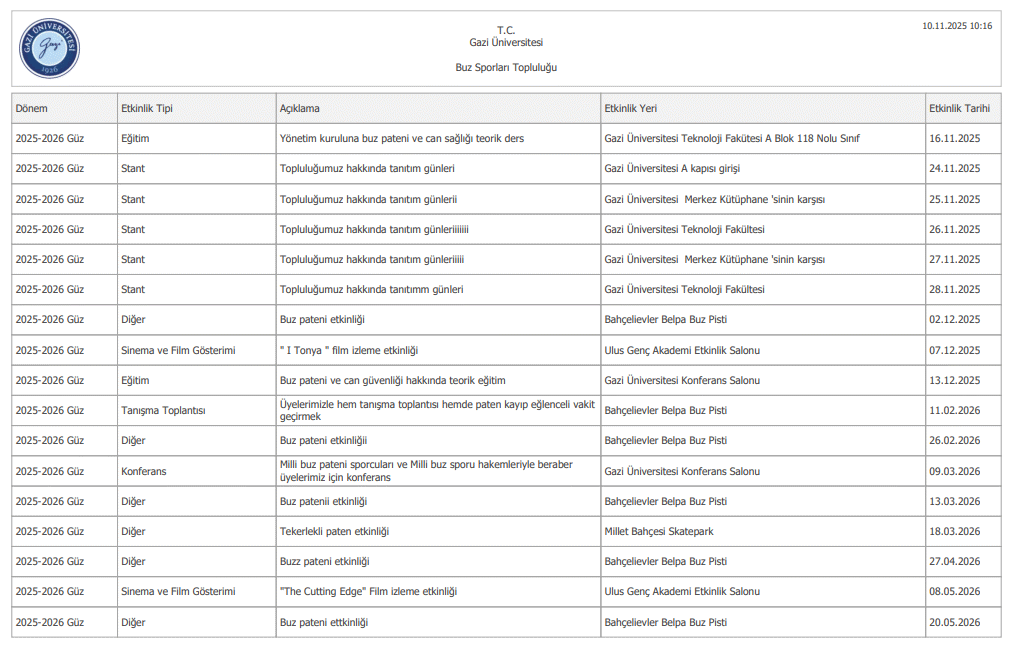
Task: Select the Millet Bahçesi Skatepark location
Action: [x=659, y=532]
